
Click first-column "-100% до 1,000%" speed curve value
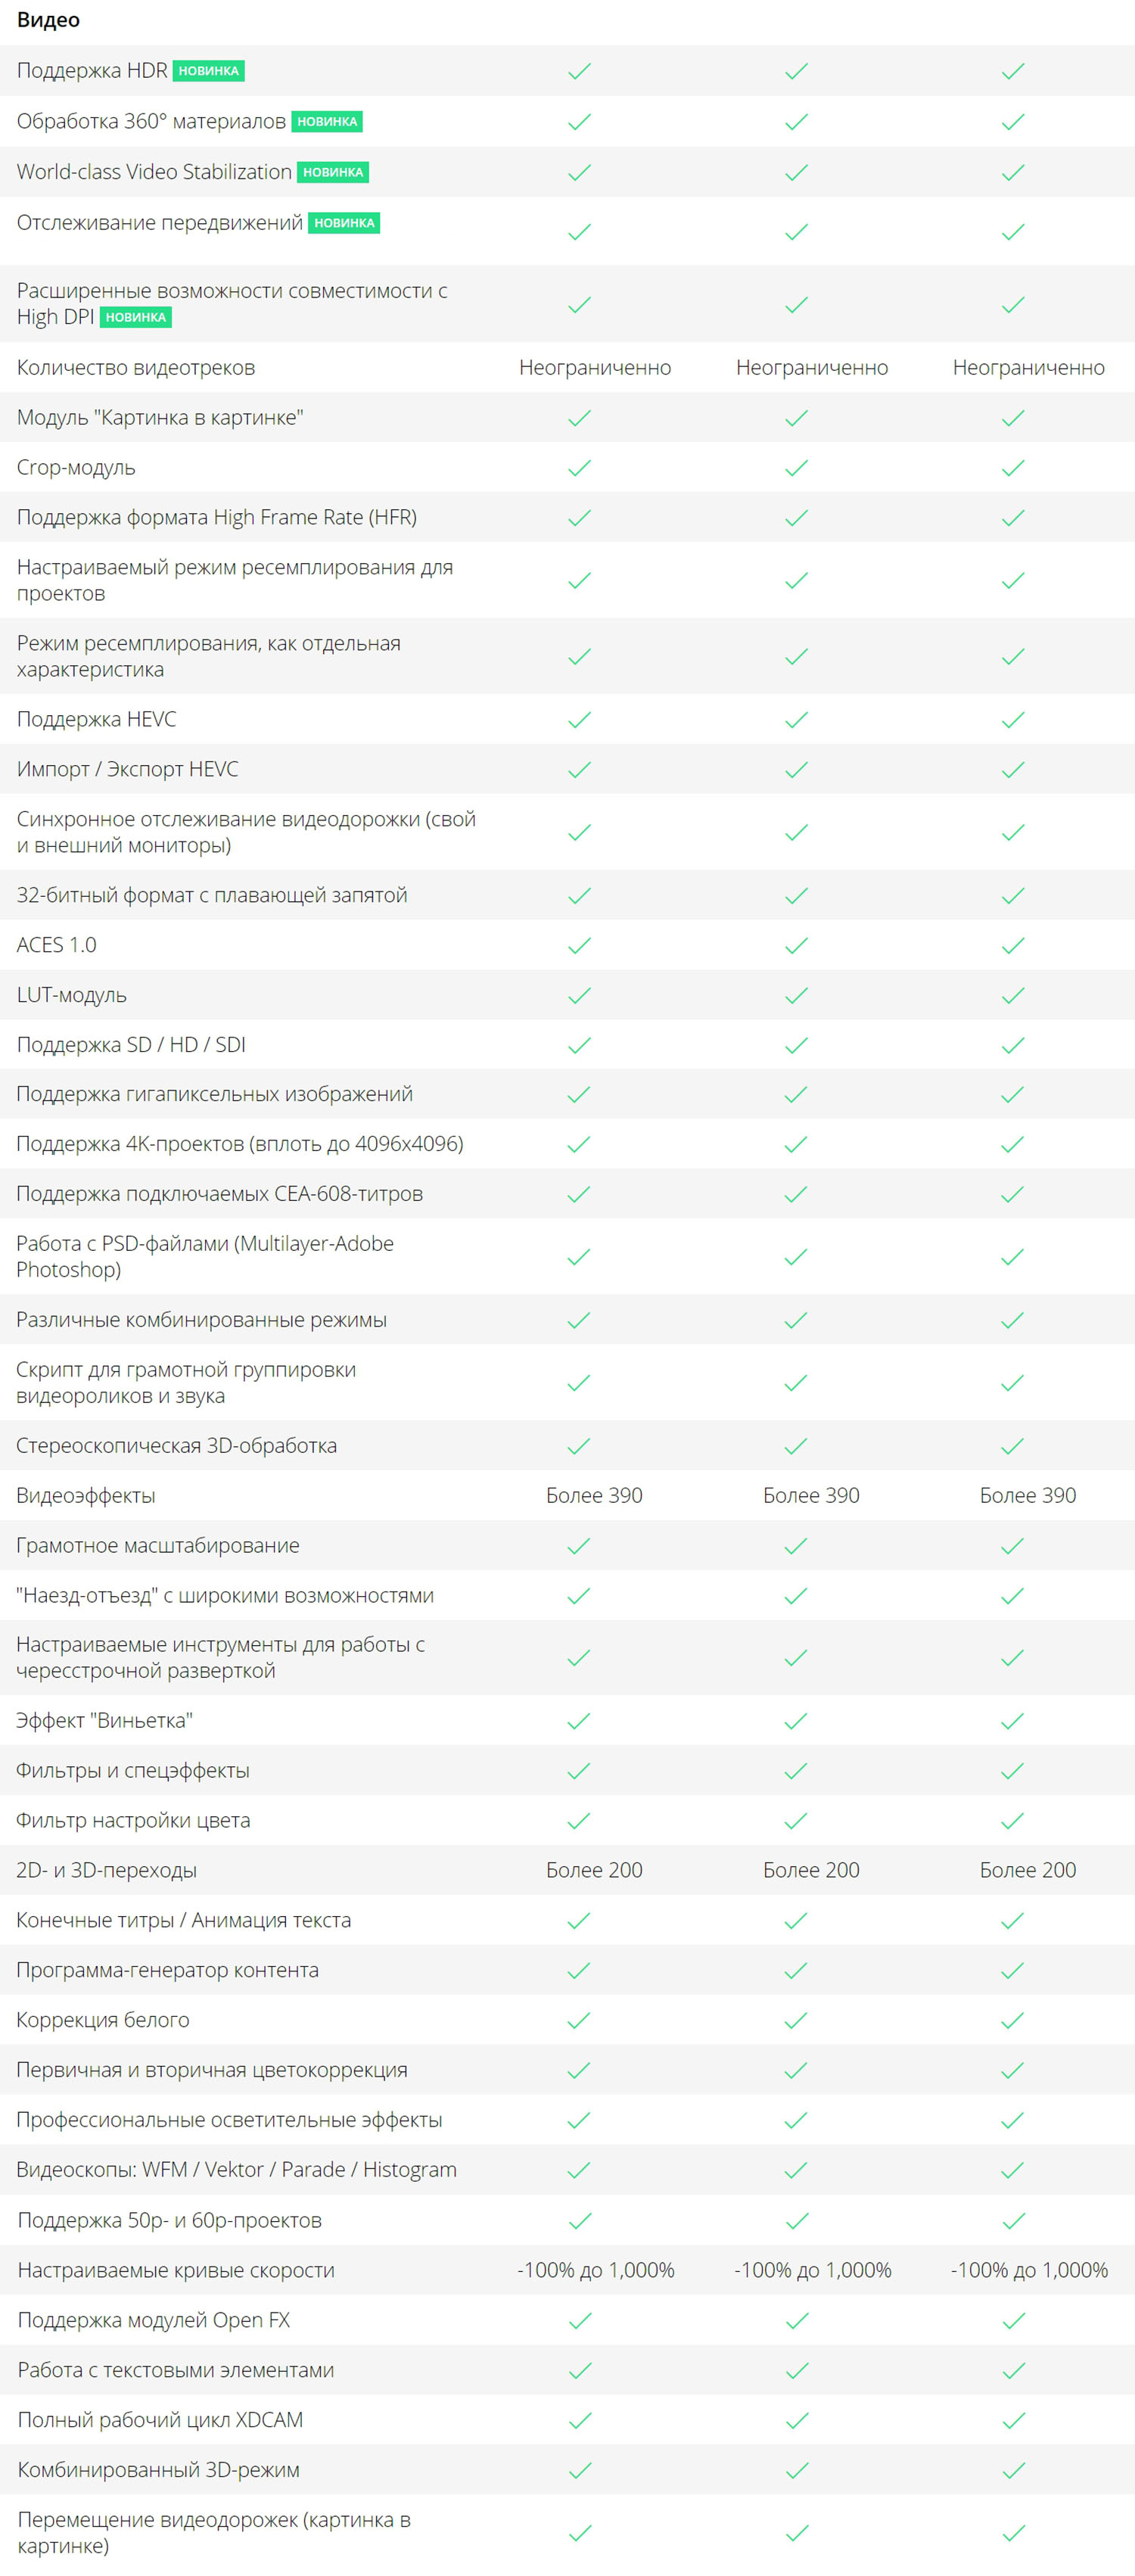[x=595, y=2271]
